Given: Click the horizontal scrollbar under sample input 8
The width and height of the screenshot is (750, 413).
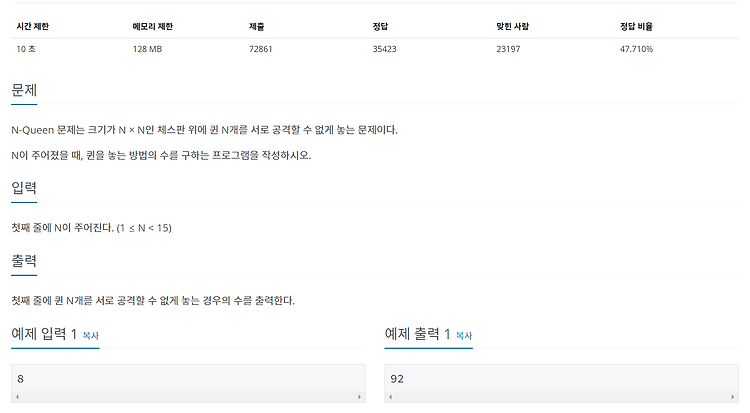Looking at the screenshot, I should pyautogui.click(x=188, y=397).
